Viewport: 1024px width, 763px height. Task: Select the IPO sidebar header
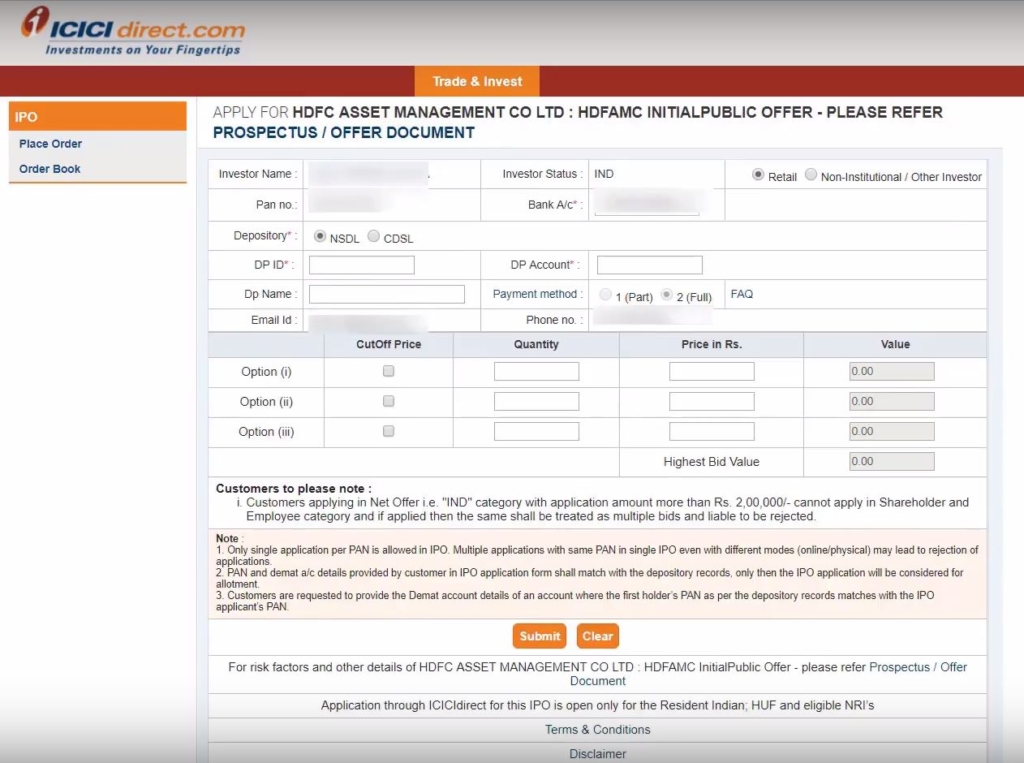(x=98, y=116)
